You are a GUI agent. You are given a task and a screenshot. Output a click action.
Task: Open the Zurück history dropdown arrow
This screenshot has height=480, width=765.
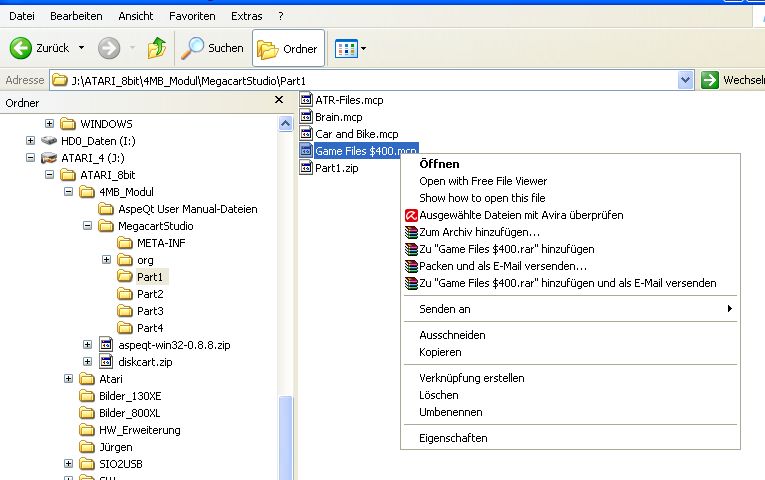pyautogui.click(x=81, y=48)
